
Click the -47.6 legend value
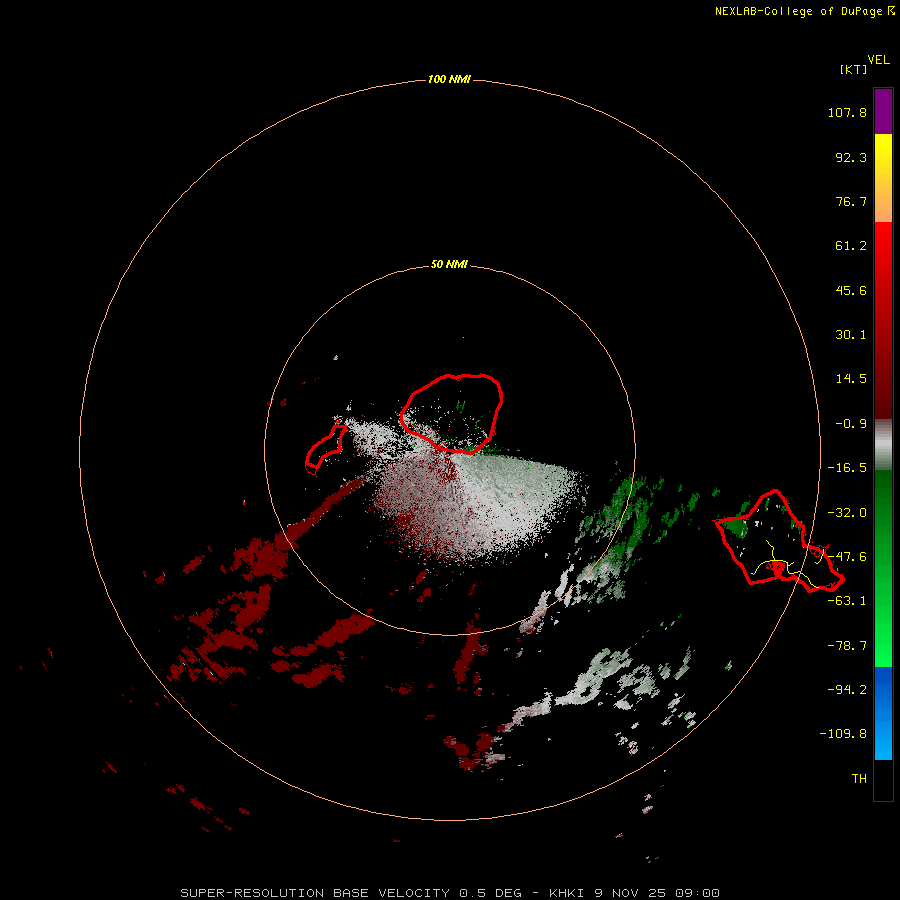(x=847, y=557)
